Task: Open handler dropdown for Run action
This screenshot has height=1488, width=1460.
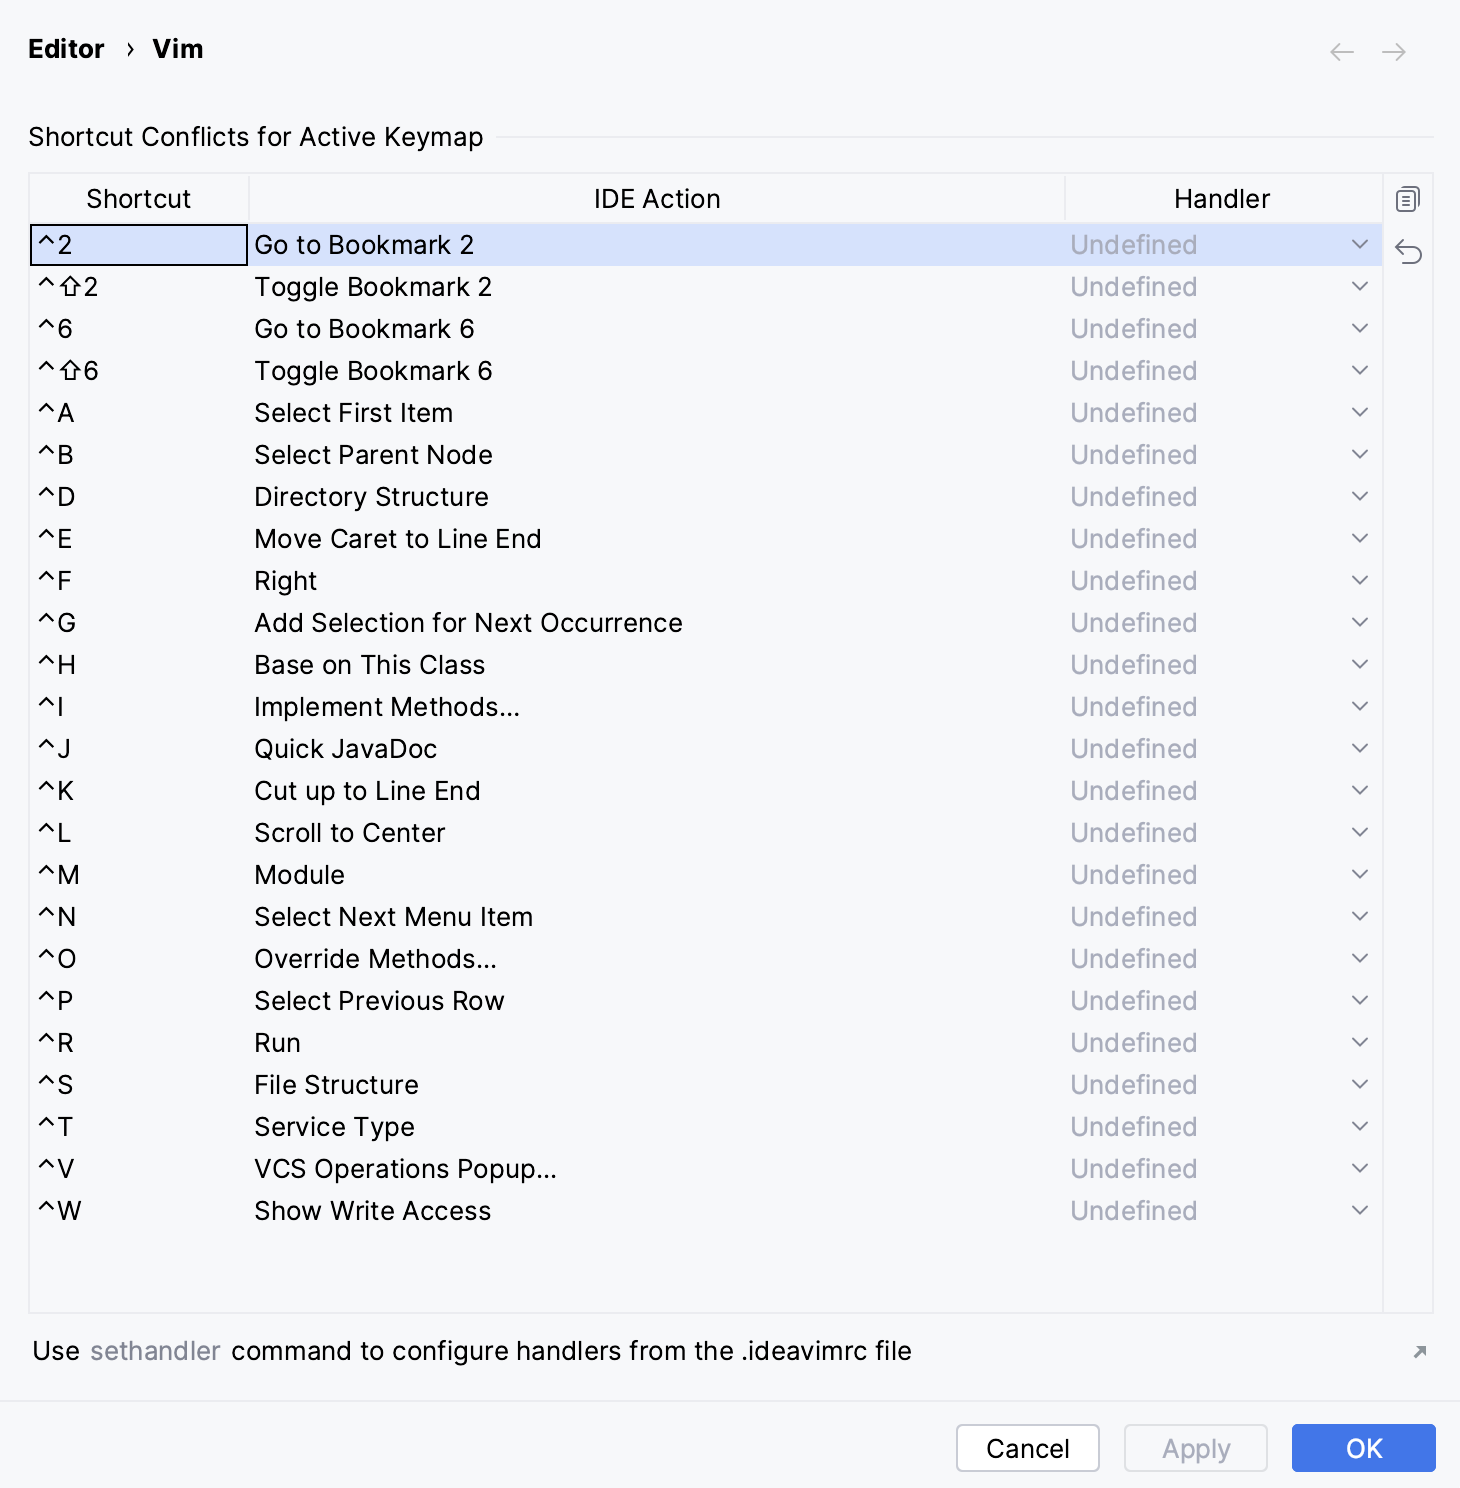Action: click(x=1359, y=1042)
